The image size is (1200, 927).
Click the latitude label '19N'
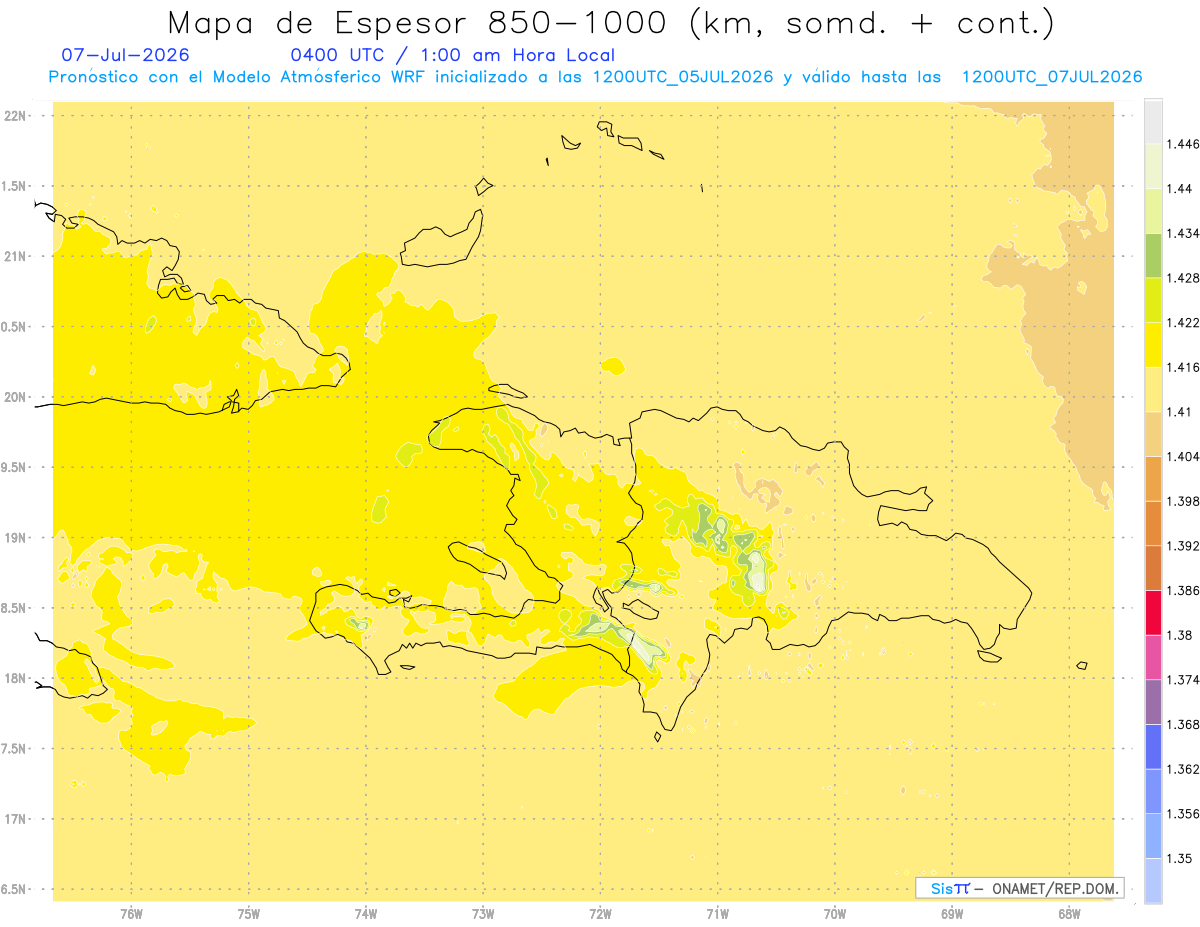click(14, 538)
